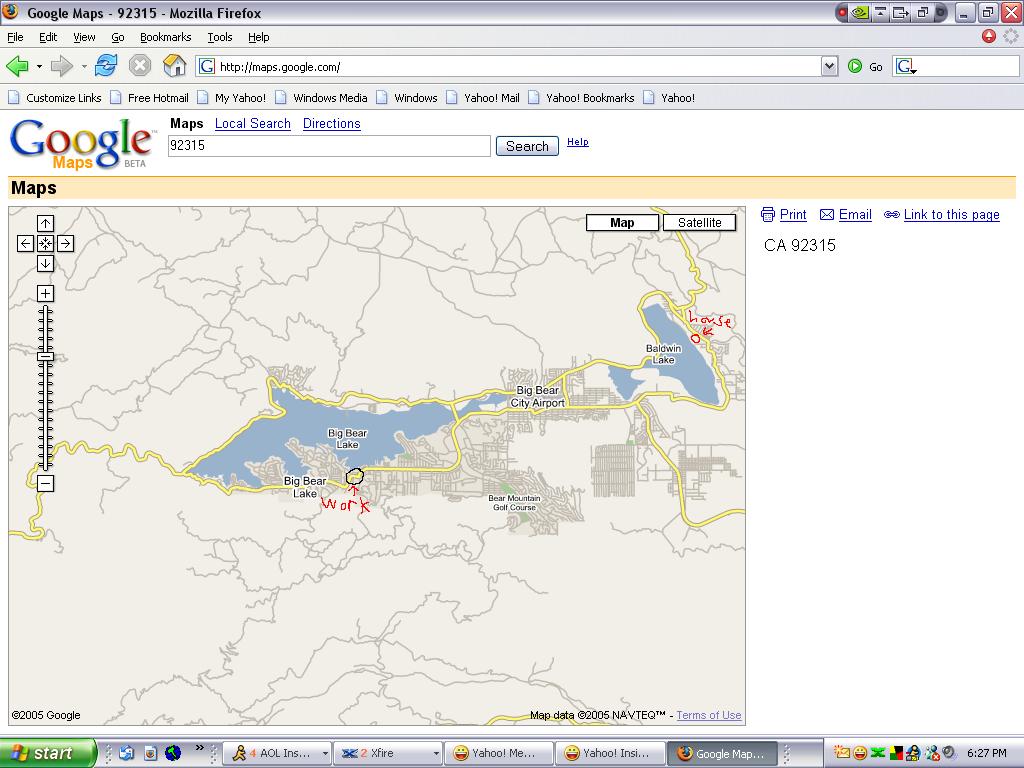Open the Directions link
This screenshot has width=1024, height=768.
click(331, 124)
